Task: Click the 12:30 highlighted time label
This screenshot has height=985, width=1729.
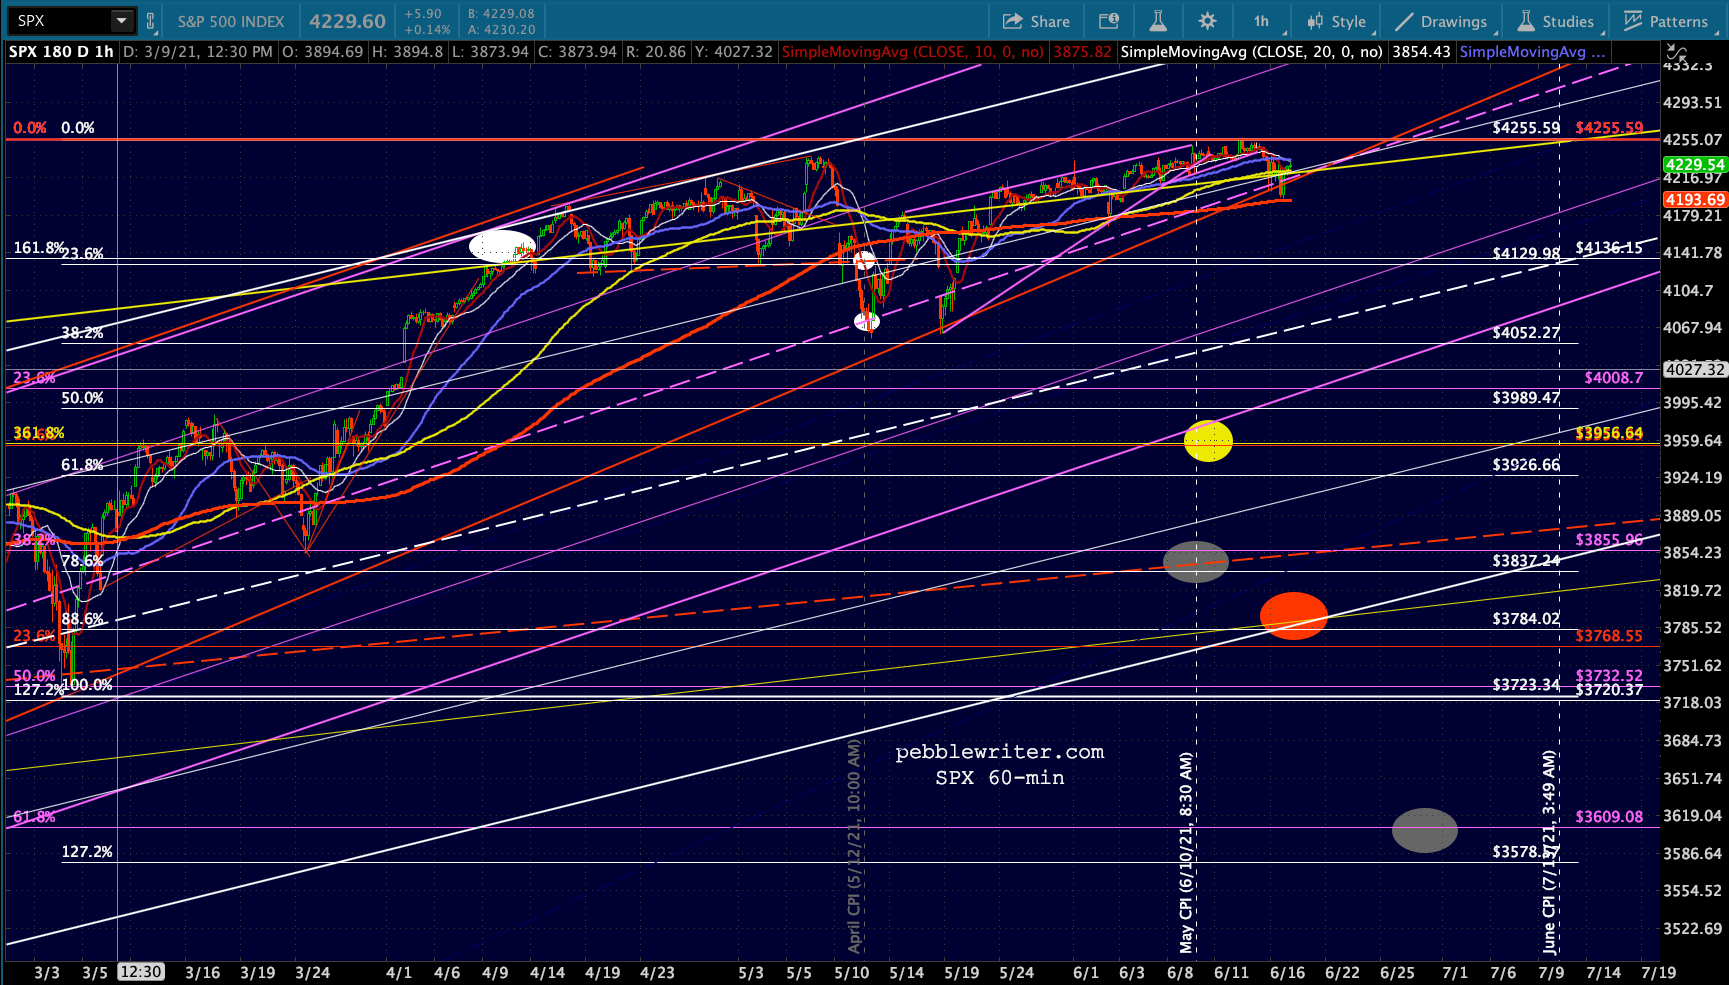Action: pos(140,972)
